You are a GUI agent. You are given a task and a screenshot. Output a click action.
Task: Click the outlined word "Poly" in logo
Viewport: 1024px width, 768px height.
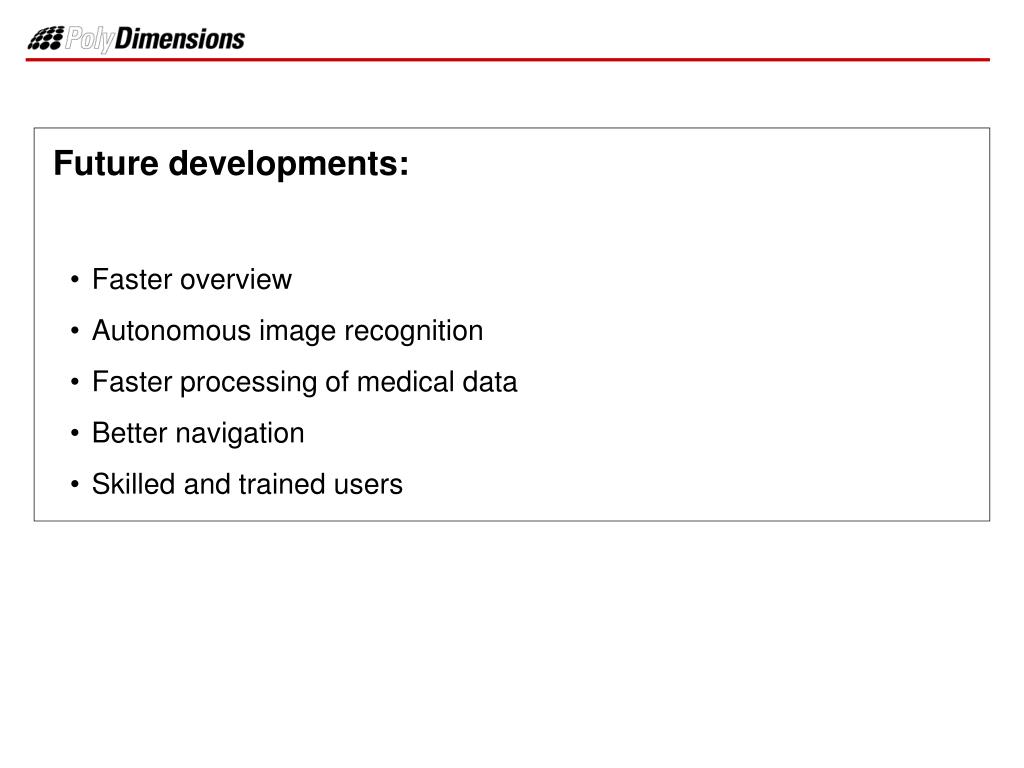click(90, 40)
